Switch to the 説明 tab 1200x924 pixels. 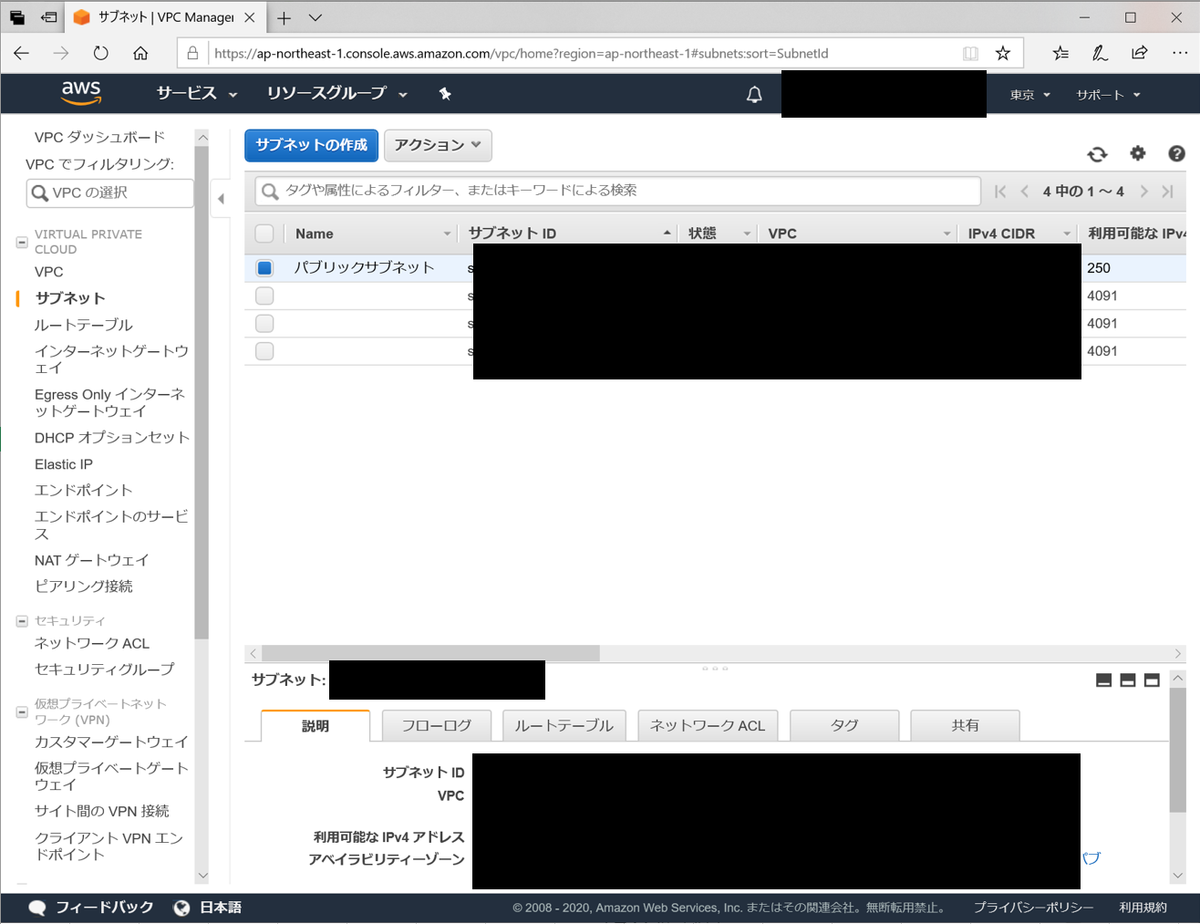click(x=315, y=726)
